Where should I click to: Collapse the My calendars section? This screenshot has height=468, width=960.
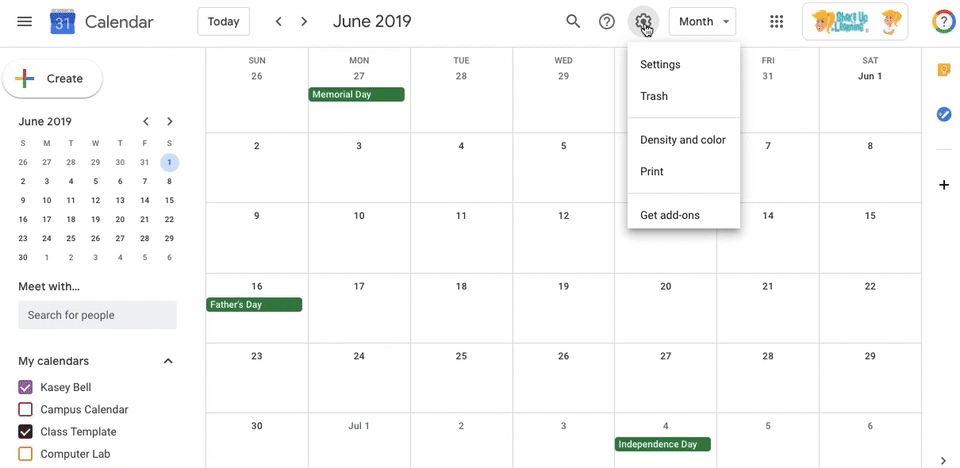click(x=168, y=361)
